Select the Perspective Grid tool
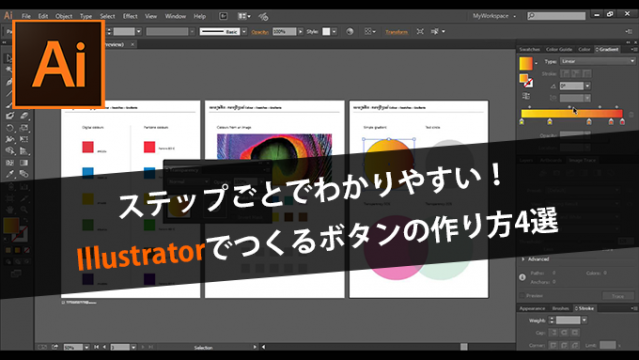The width and height of the screenshot is (639, 360). (x=24, y=151)
